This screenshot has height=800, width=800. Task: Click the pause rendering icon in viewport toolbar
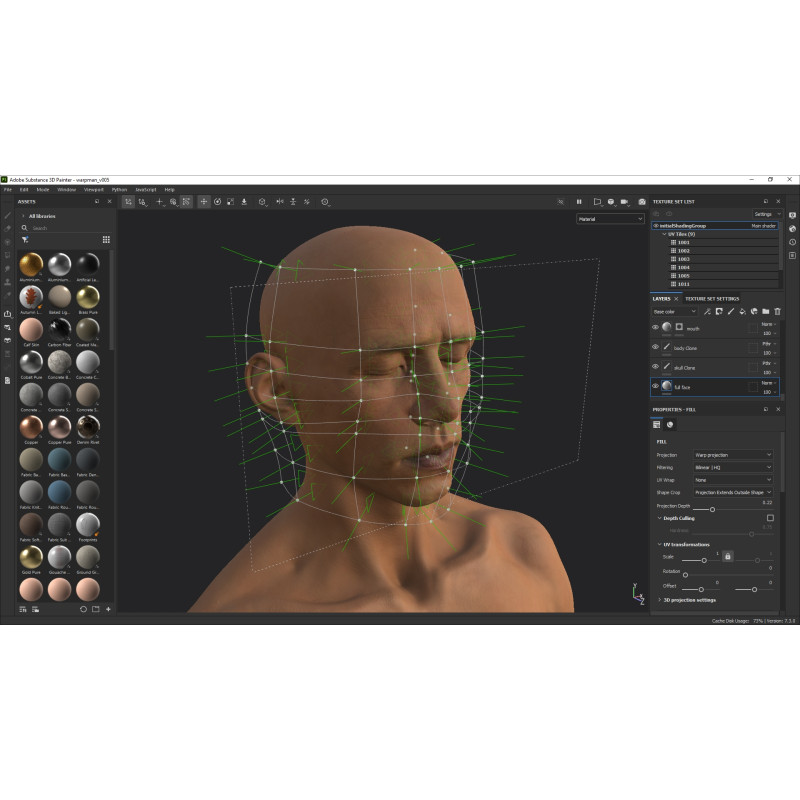click(578, 202)
